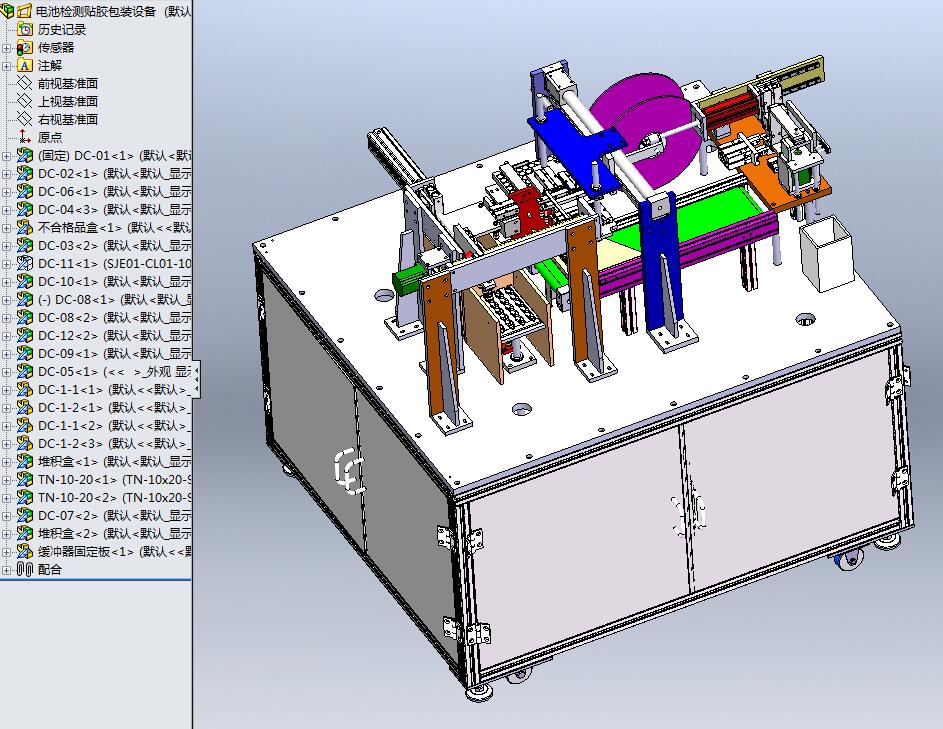
Task: Select the tree row labeled DC-10<1>
Action: click(x=96, y=281)
